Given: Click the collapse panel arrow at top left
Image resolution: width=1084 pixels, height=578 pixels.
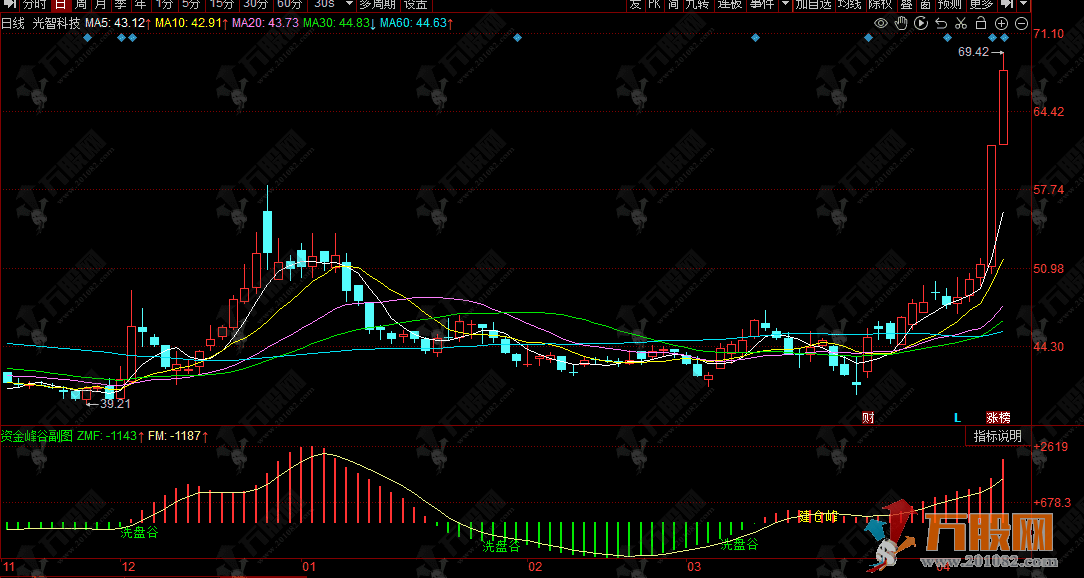Looking at the screenshot, I should (x=7, y=4).
